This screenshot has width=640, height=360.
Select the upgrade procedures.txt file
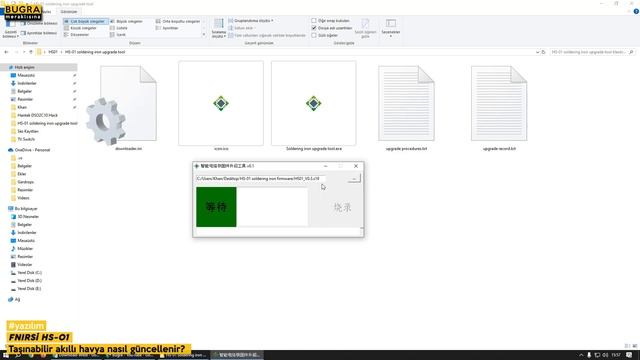406,103
